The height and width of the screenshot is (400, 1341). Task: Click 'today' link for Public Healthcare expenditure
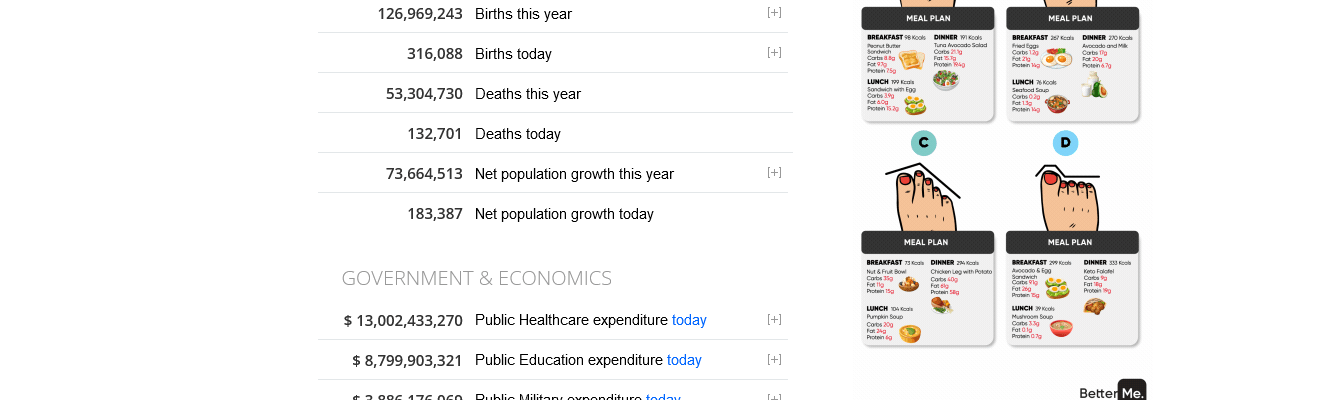click(689, 320)
